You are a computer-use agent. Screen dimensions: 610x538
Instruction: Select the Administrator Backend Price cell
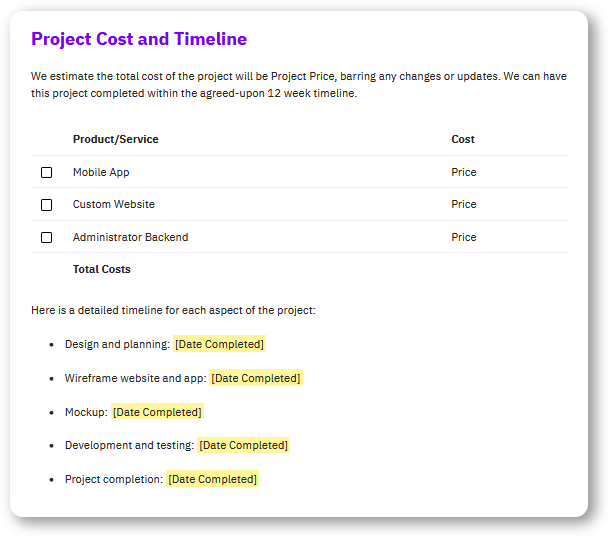pos(463,237)
